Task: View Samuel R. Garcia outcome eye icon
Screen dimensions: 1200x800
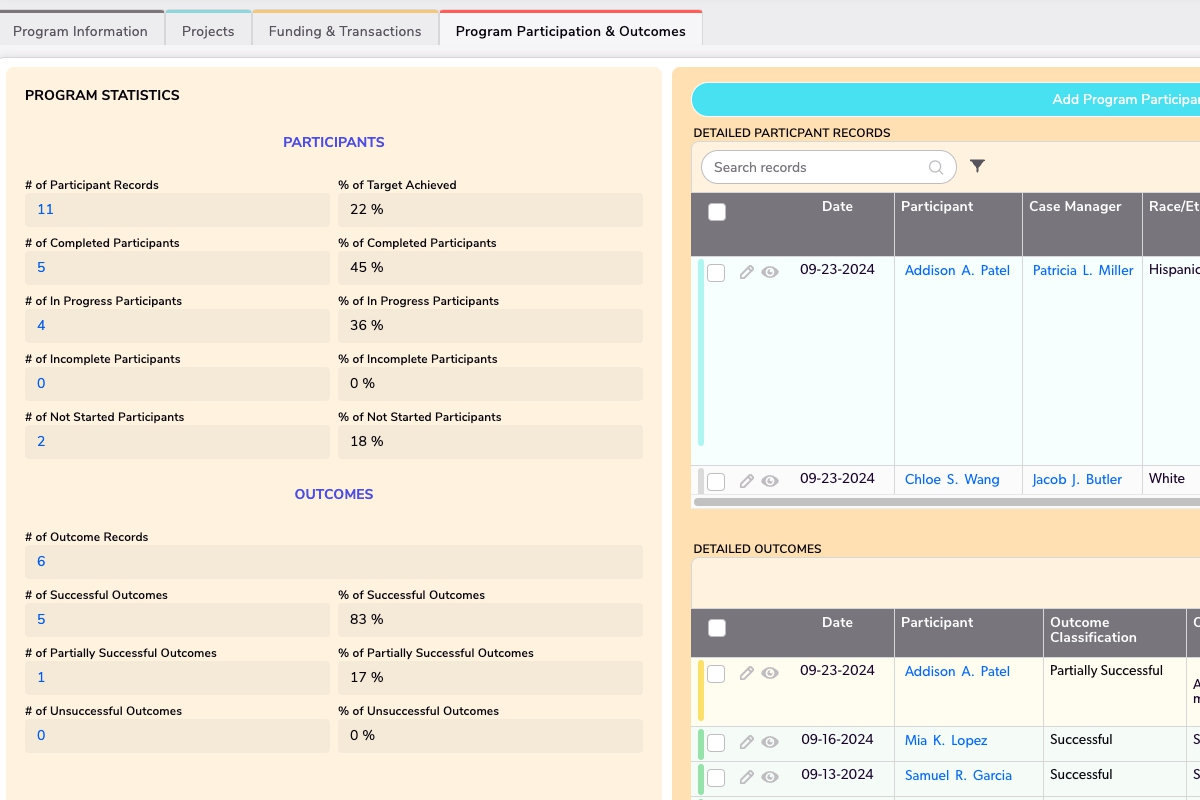Action: coord(770,777)
